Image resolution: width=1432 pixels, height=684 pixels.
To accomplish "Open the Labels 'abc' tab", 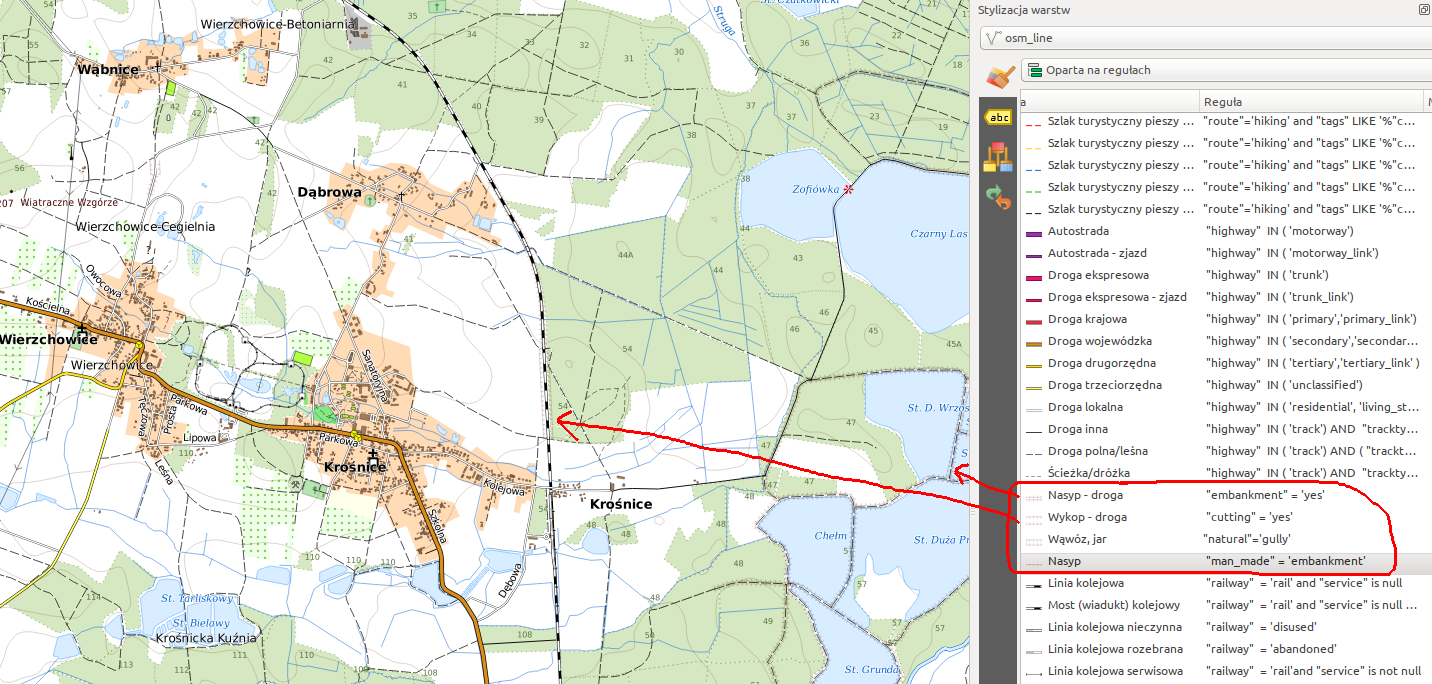I will point(998,118).
